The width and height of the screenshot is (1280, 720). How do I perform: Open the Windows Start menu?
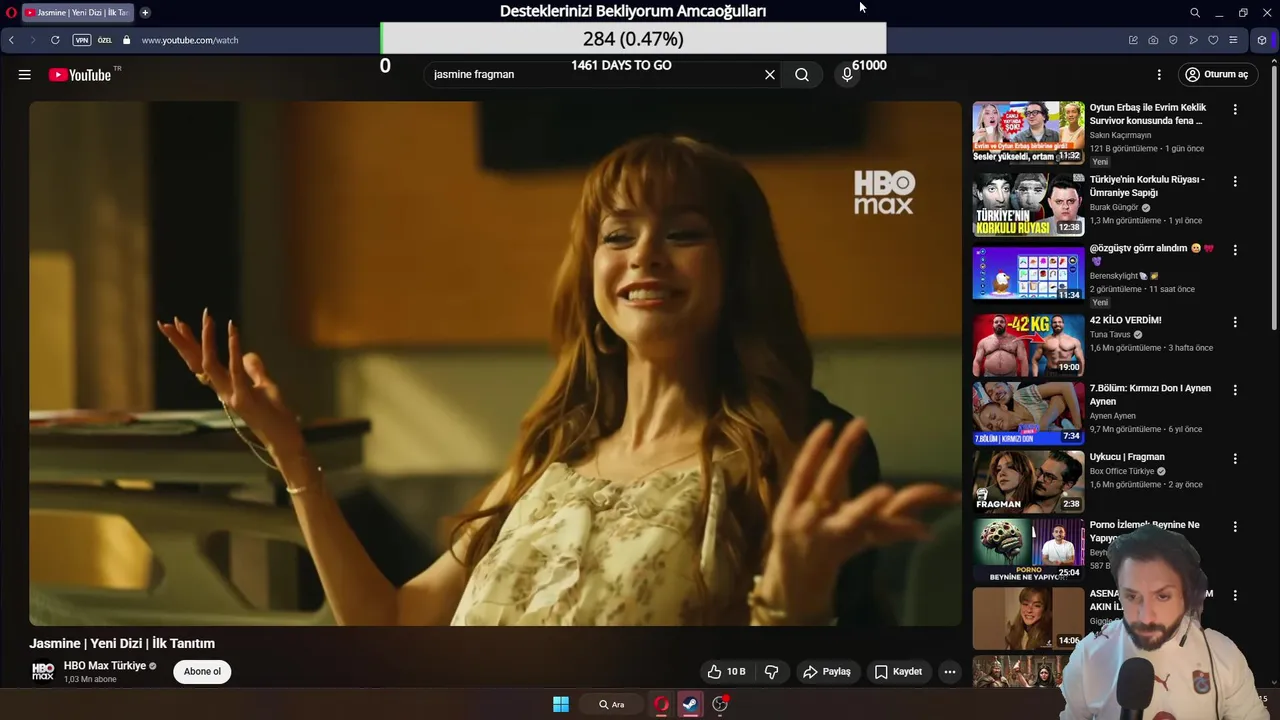[561, 704]
